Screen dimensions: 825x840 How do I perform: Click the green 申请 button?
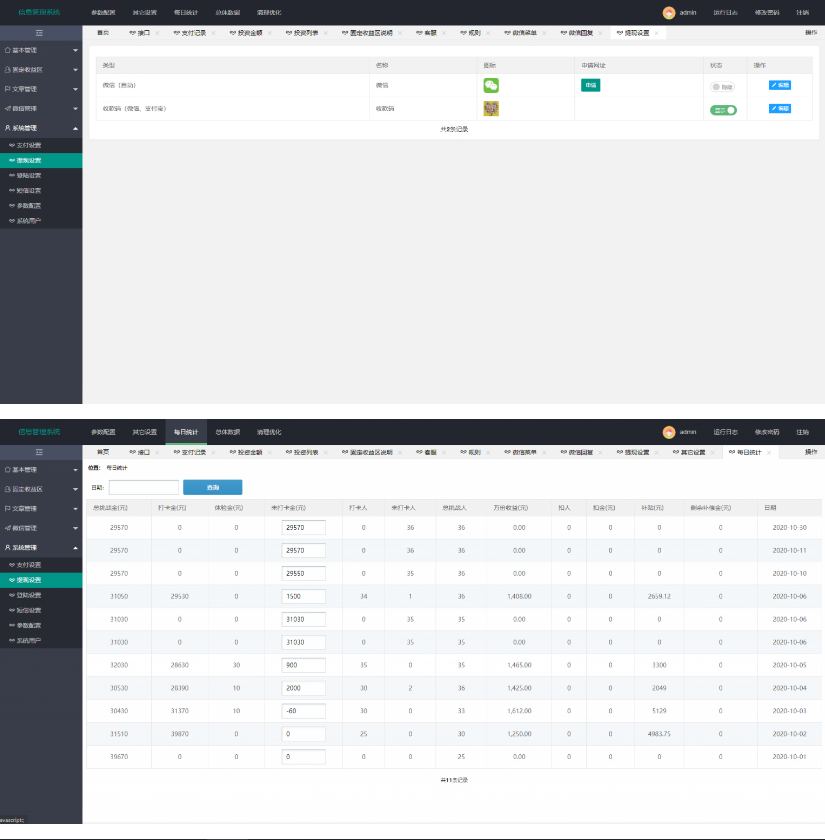point(590,85)
